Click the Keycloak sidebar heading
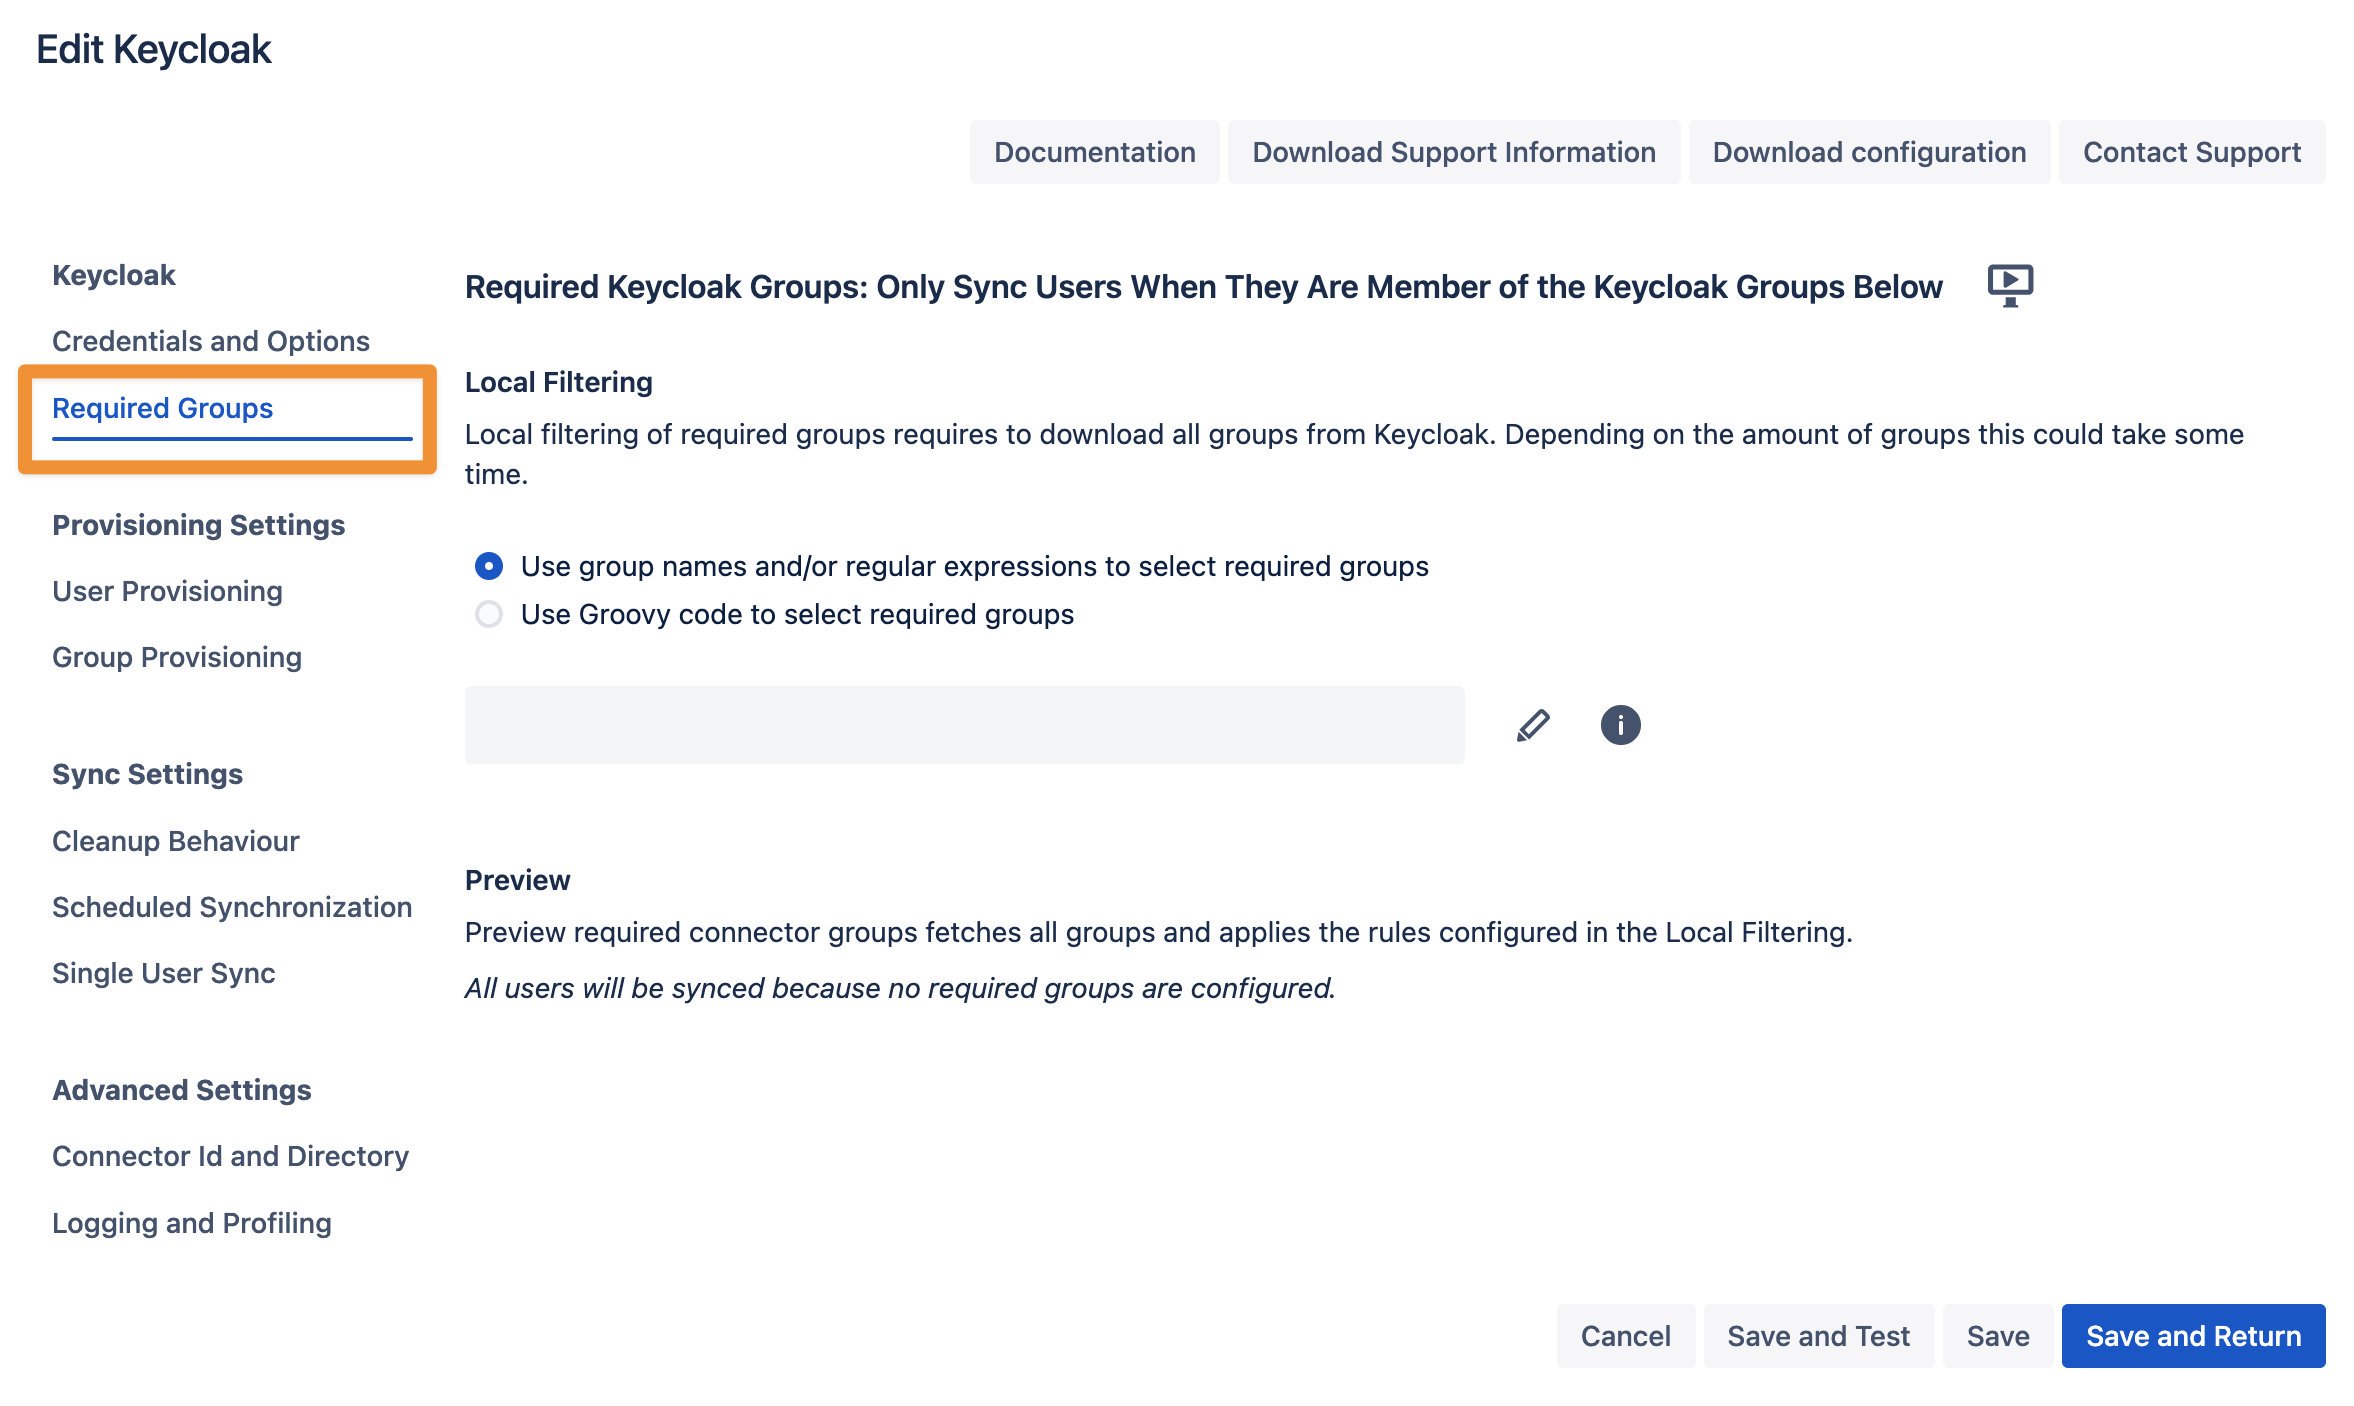 (x=113, y=275)
